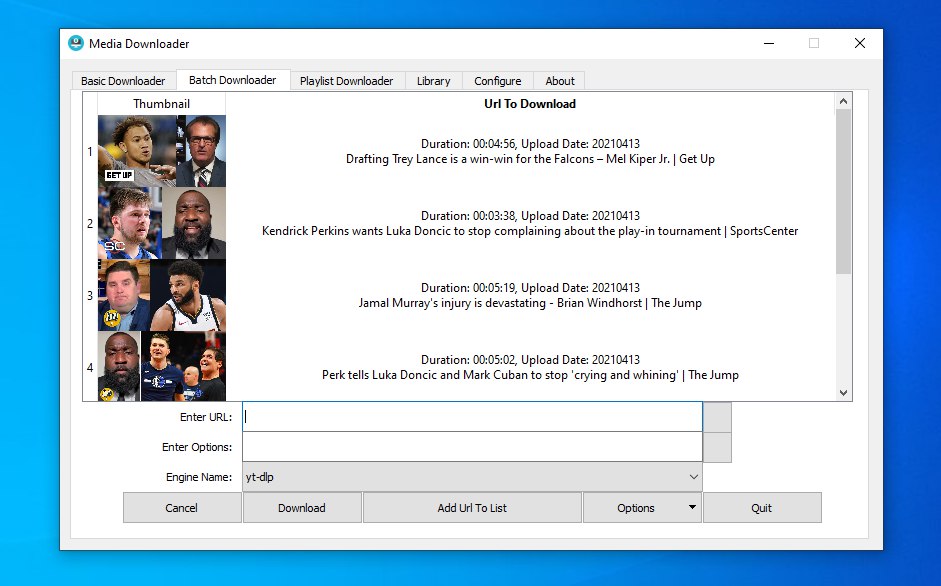941x586 pixels.
Task: Click Add Url To List button
Action: point(472,508)
